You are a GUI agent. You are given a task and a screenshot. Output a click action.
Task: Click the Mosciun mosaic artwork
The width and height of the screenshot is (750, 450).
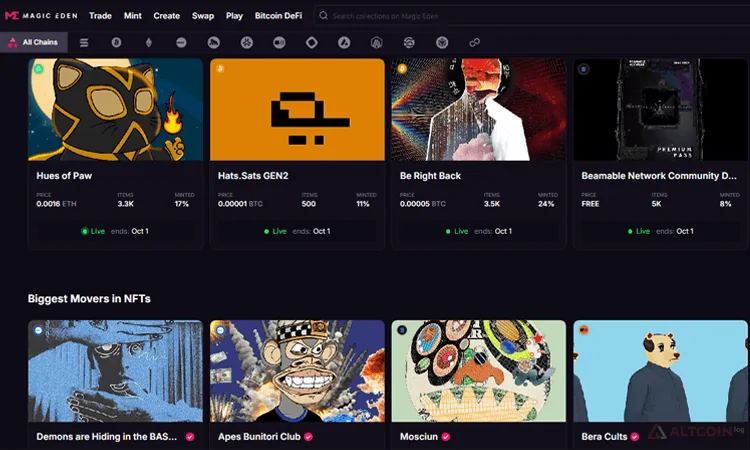point(479,371)
